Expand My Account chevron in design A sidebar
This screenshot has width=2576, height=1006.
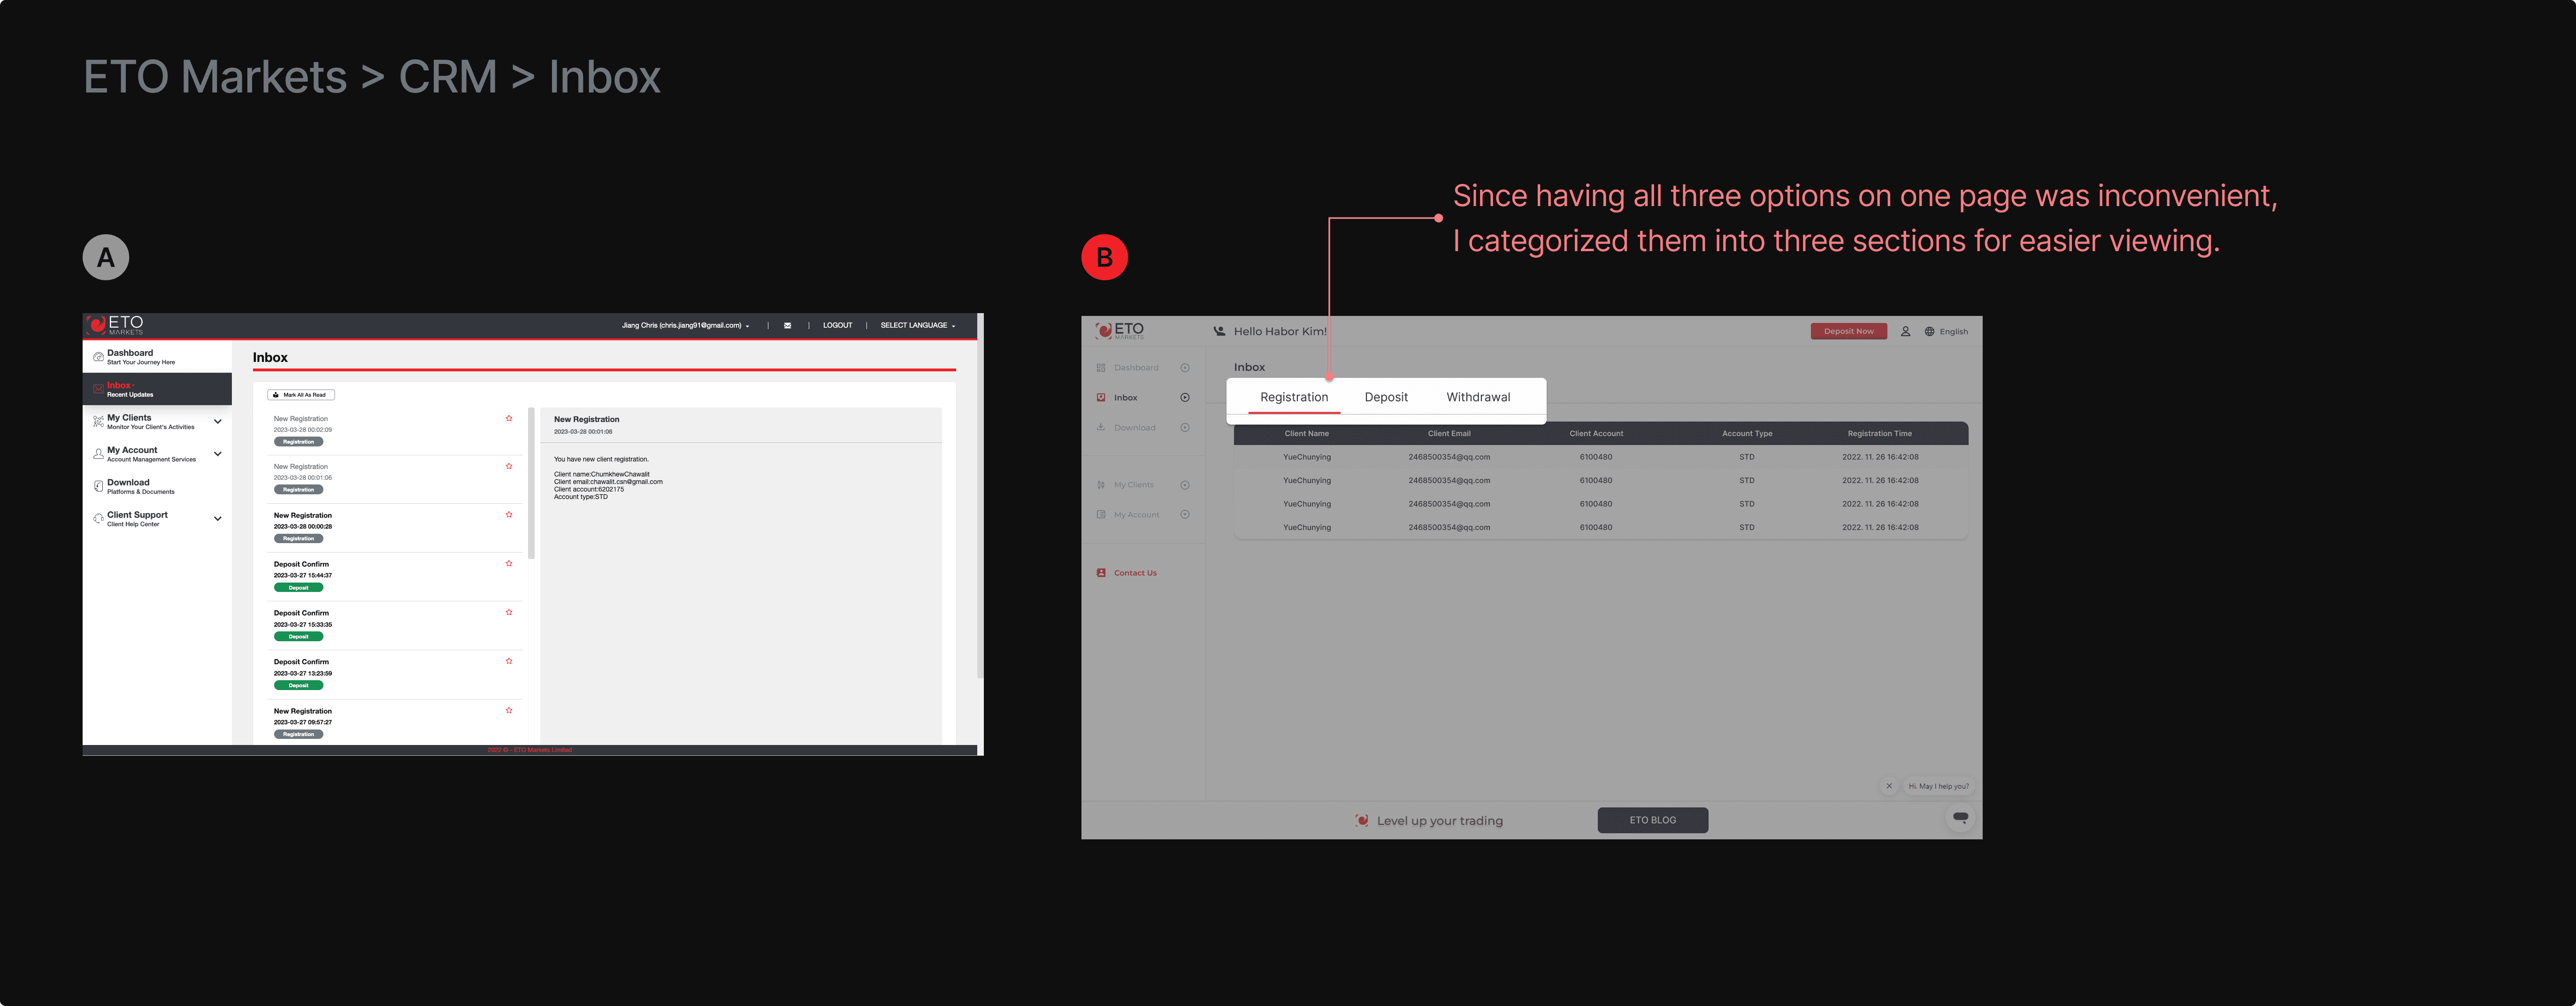[218, 454]
